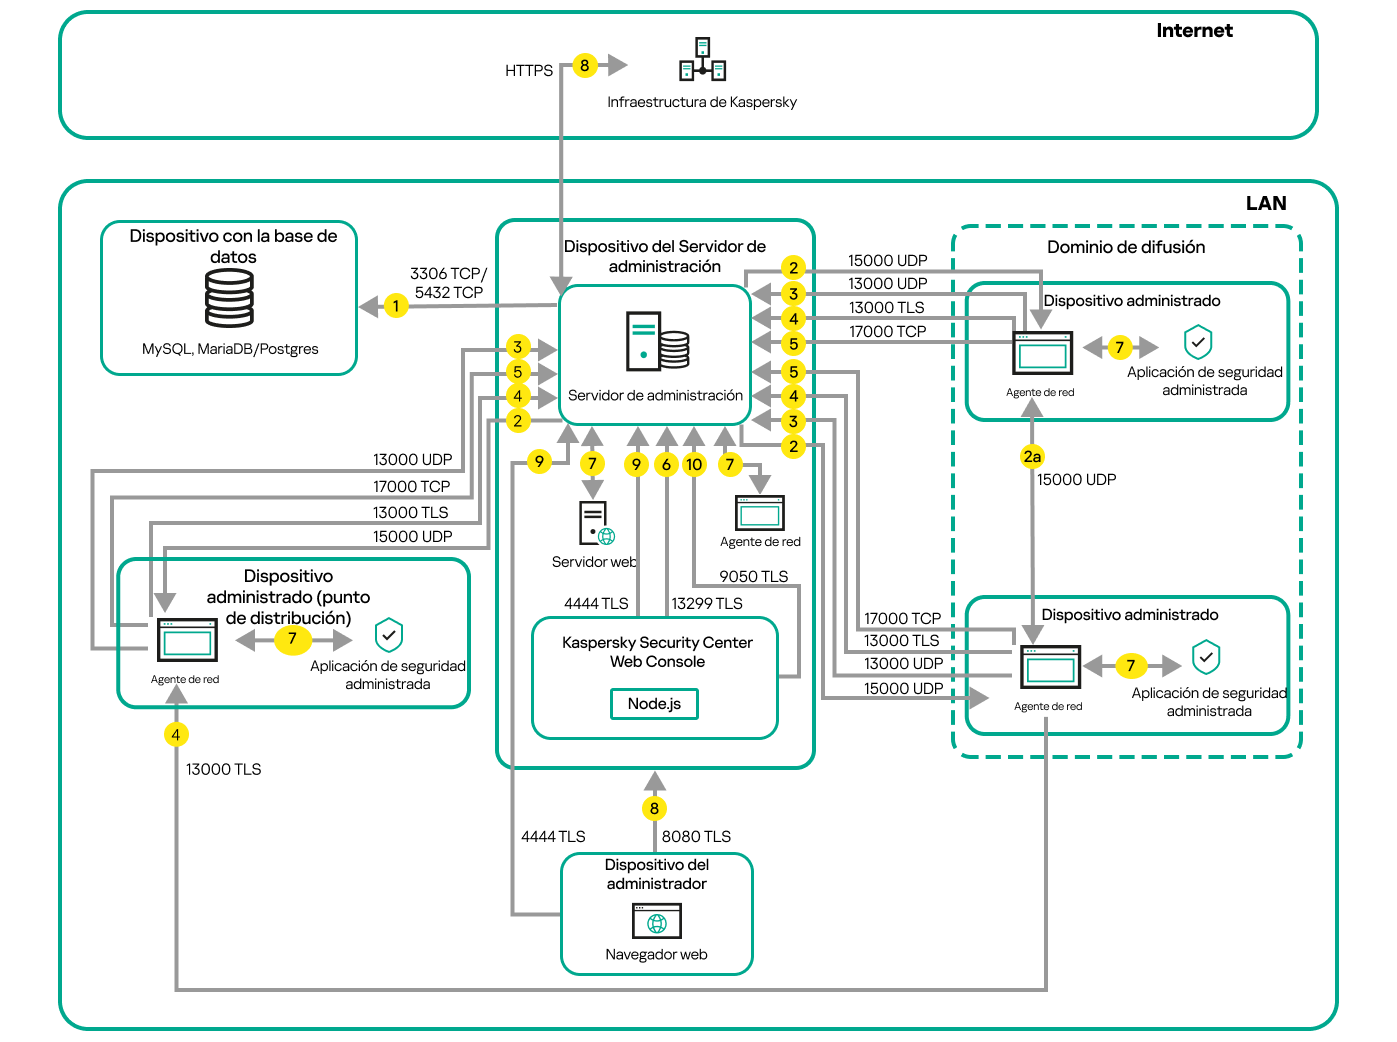Screen dimensions: 1397x1042
Task: Click 'Dispositivo administrado' title of the upper broadcast domain device
Action: [1132, 301]
